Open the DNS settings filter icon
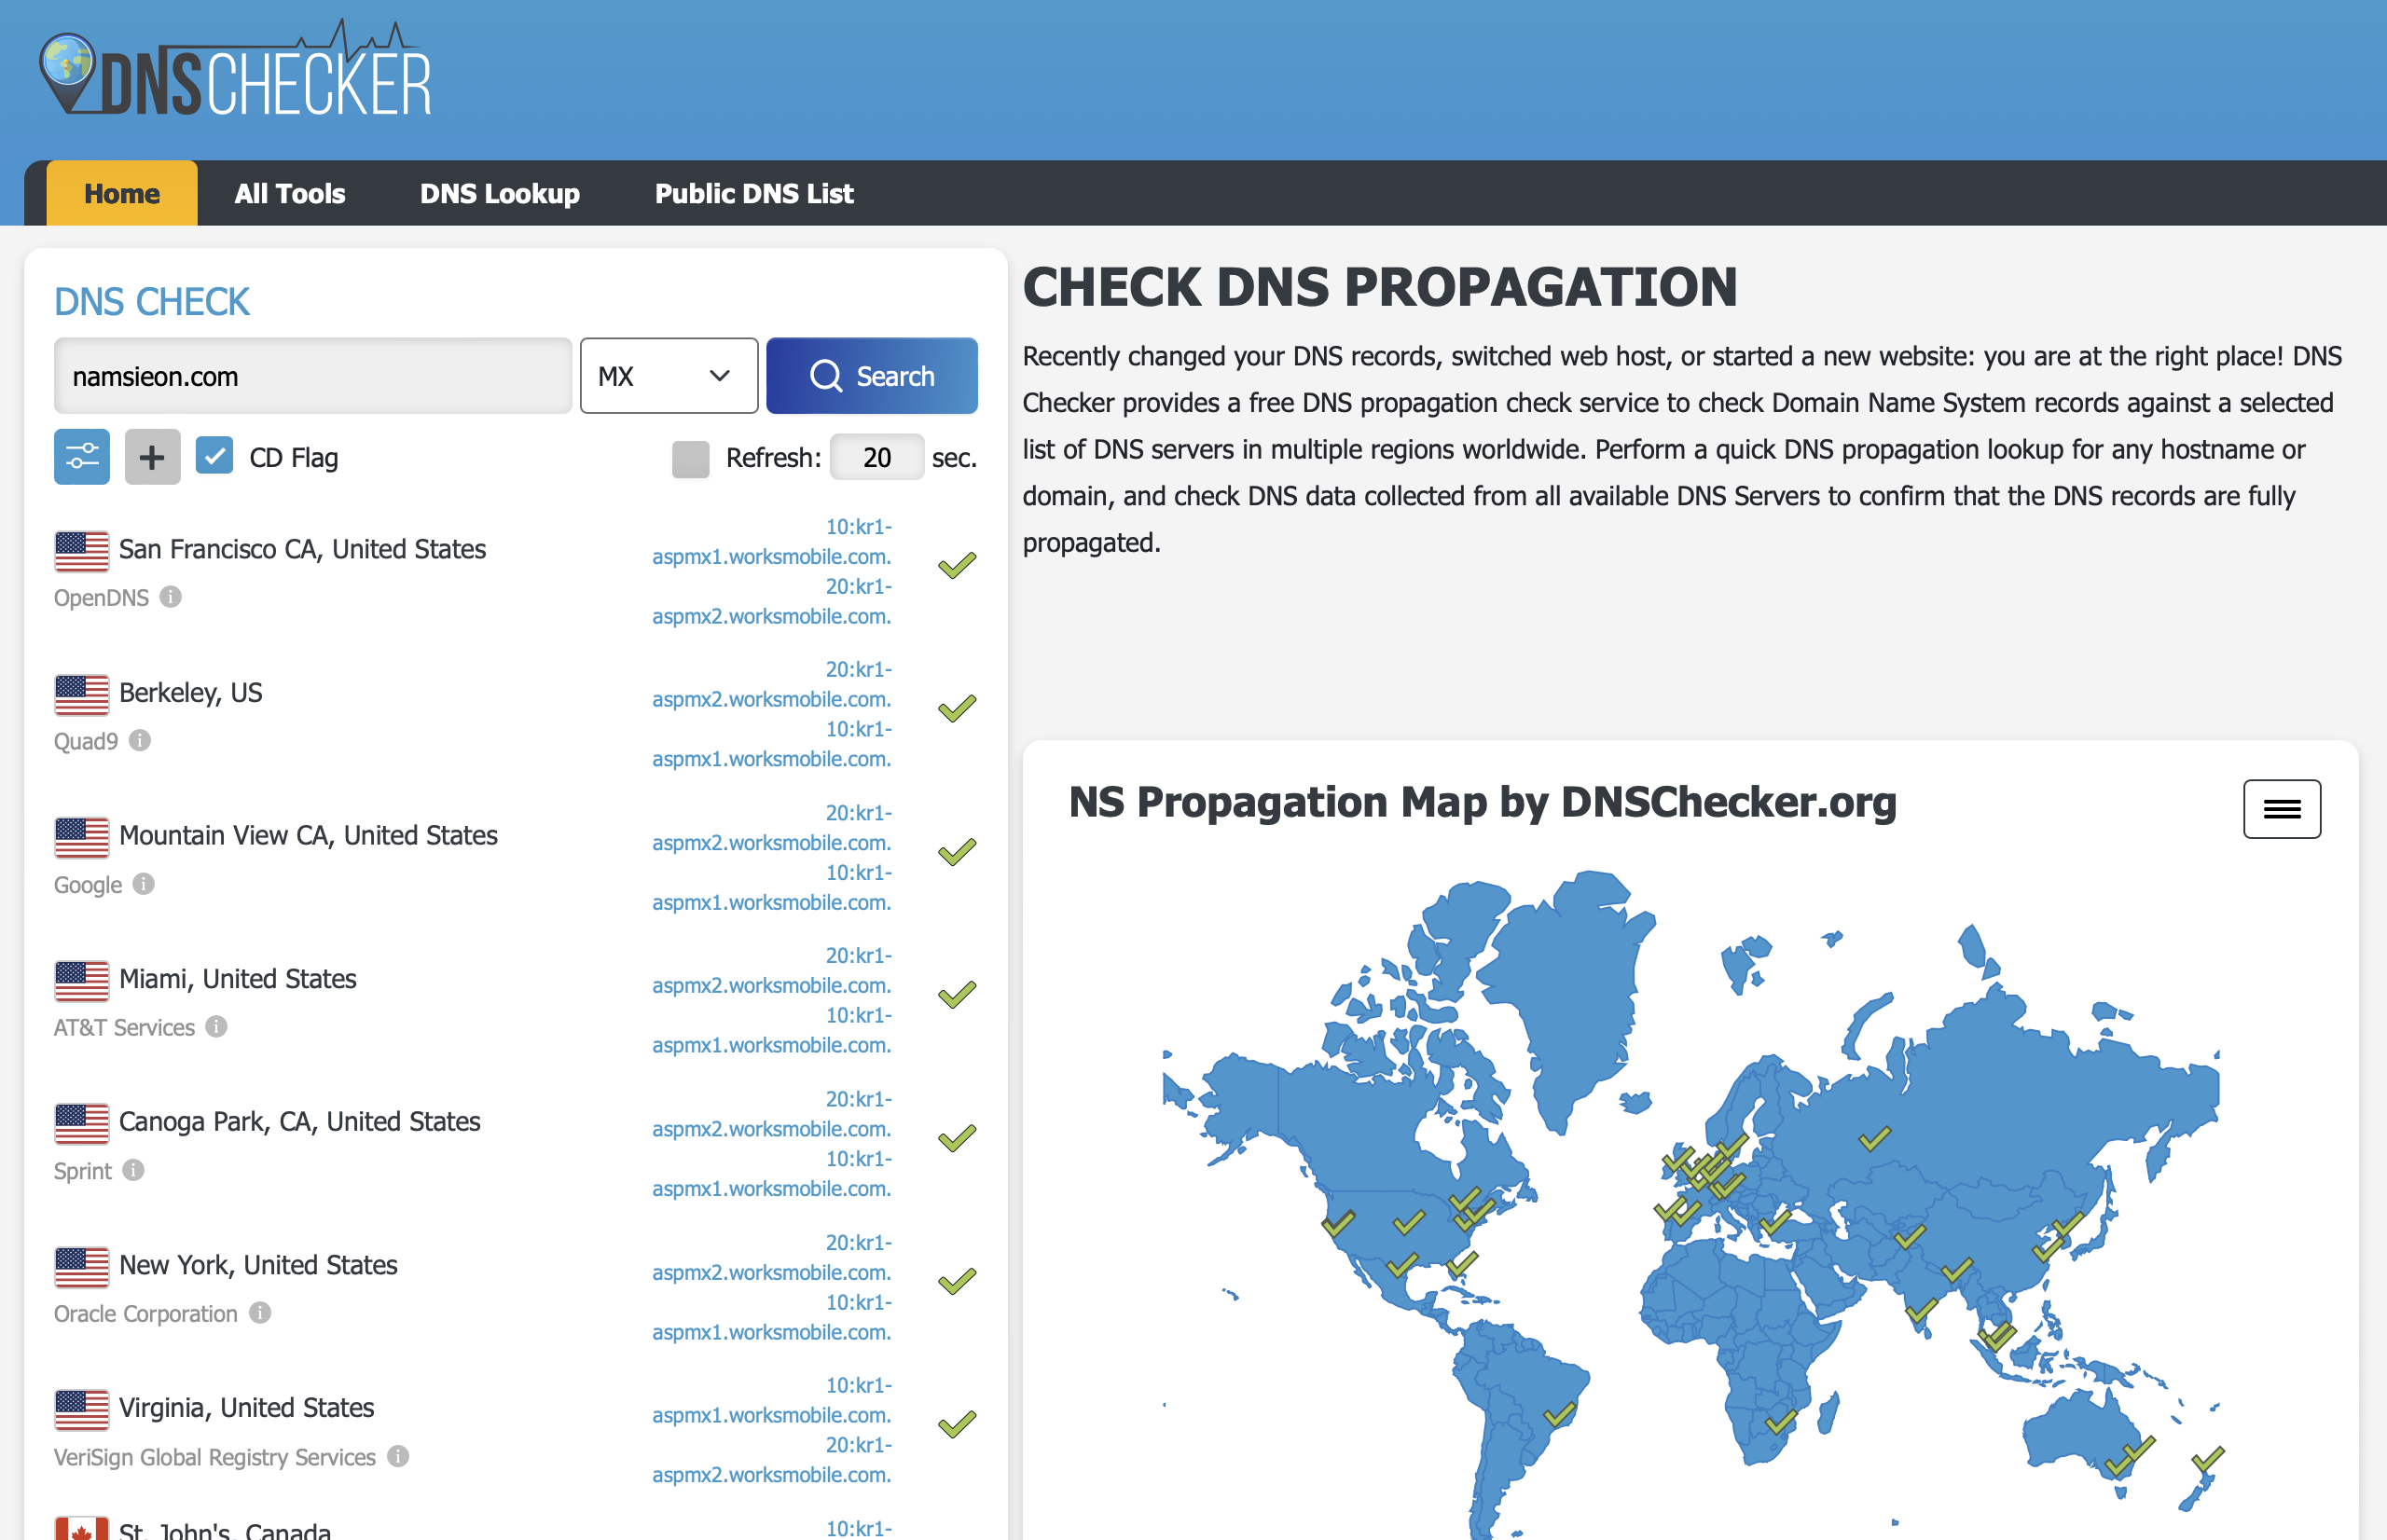Viewport: 2387px width, 1540px height. [82, 458]
